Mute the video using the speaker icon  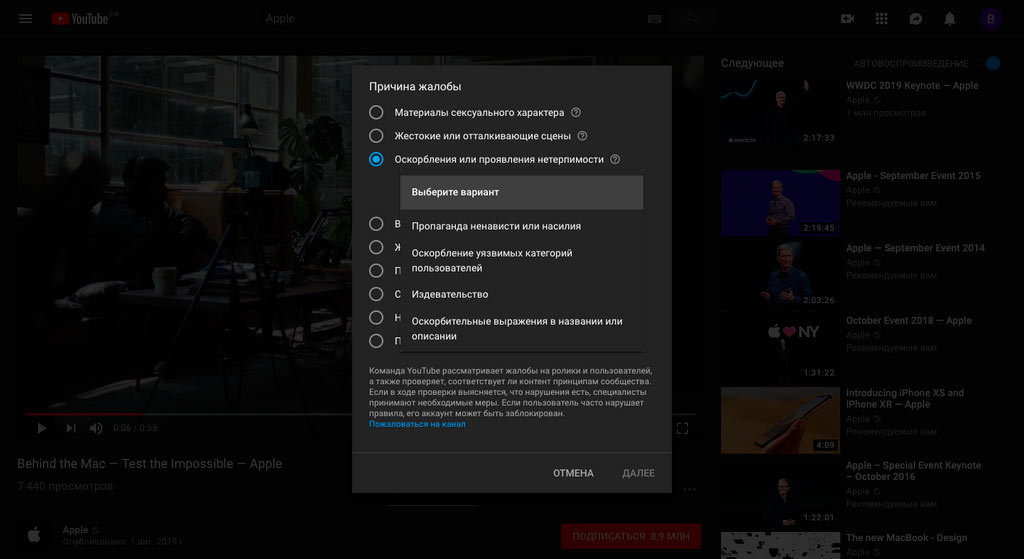[x=96, y=428]
